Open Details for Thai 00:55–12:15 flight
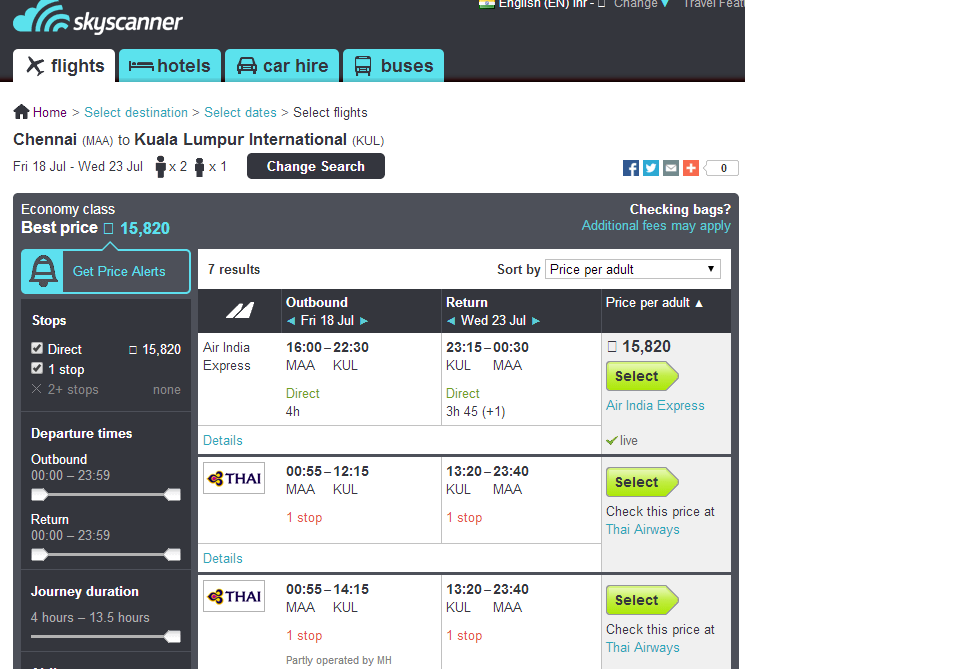This screenshot has width=960, height=669. click(223, 558)
